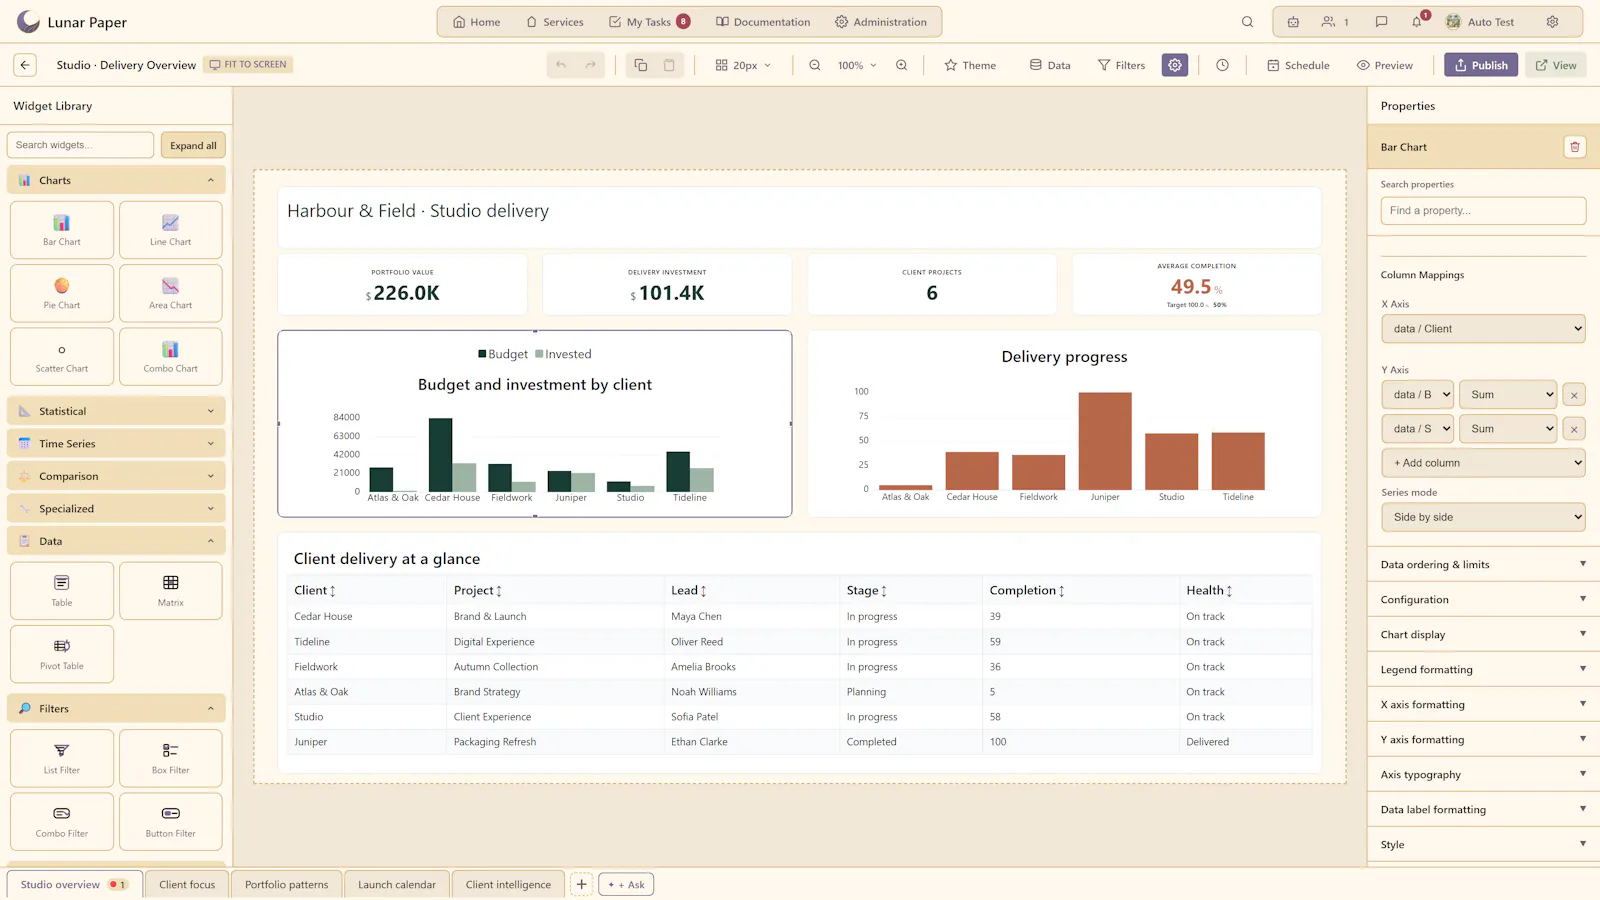Add a Line Chart widget
The image size is (1600, 900).
click(x=171, y=230)
